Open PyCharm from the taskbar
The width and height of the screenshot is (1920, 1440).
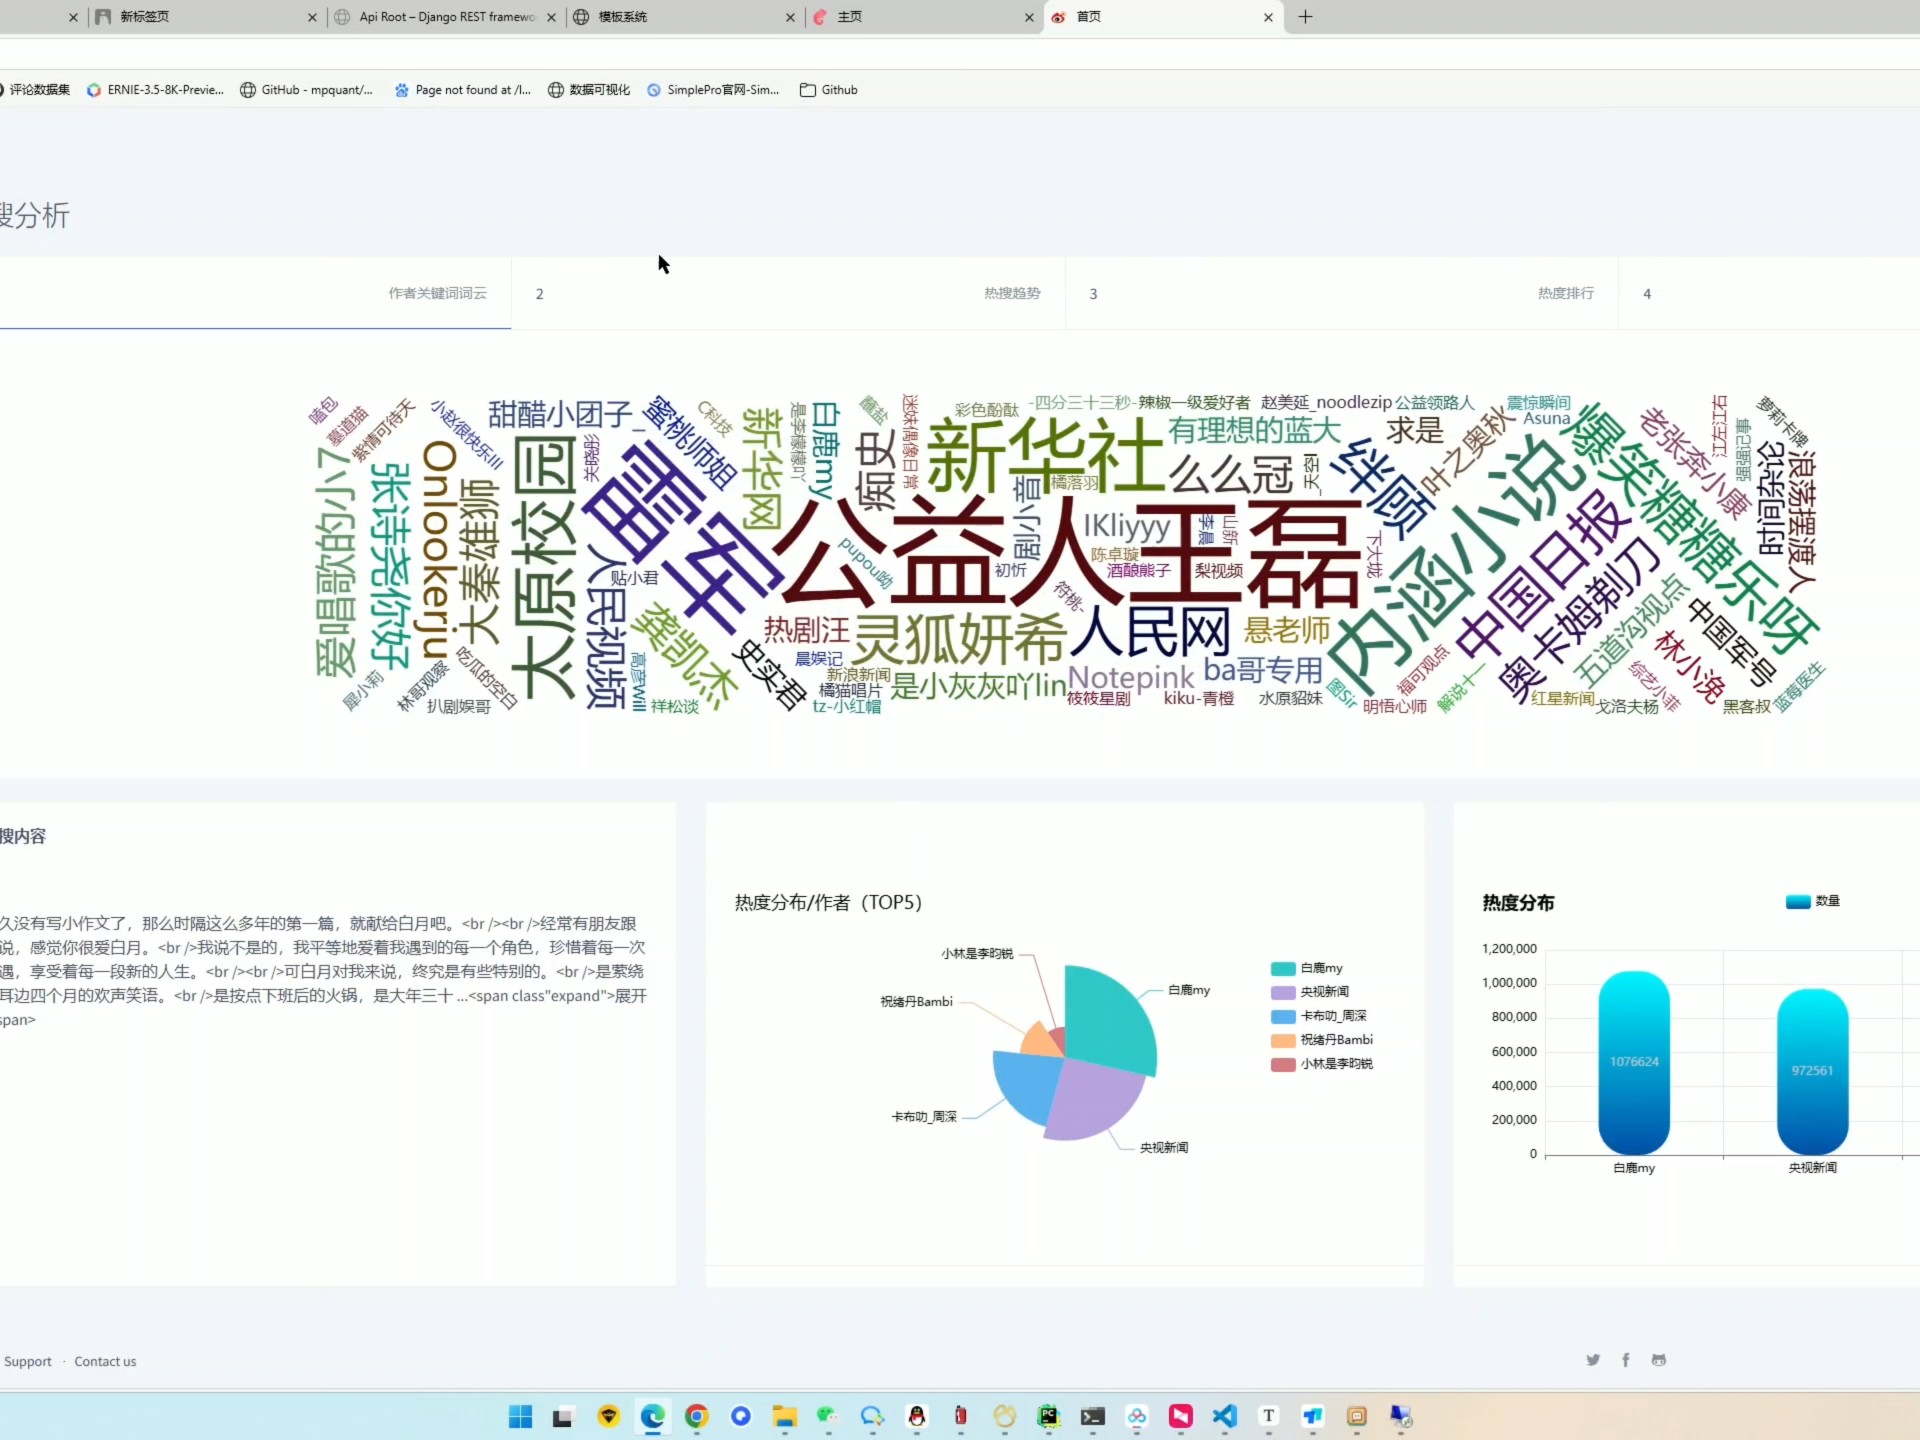pyautogui.click(x=1048, y=1416)
